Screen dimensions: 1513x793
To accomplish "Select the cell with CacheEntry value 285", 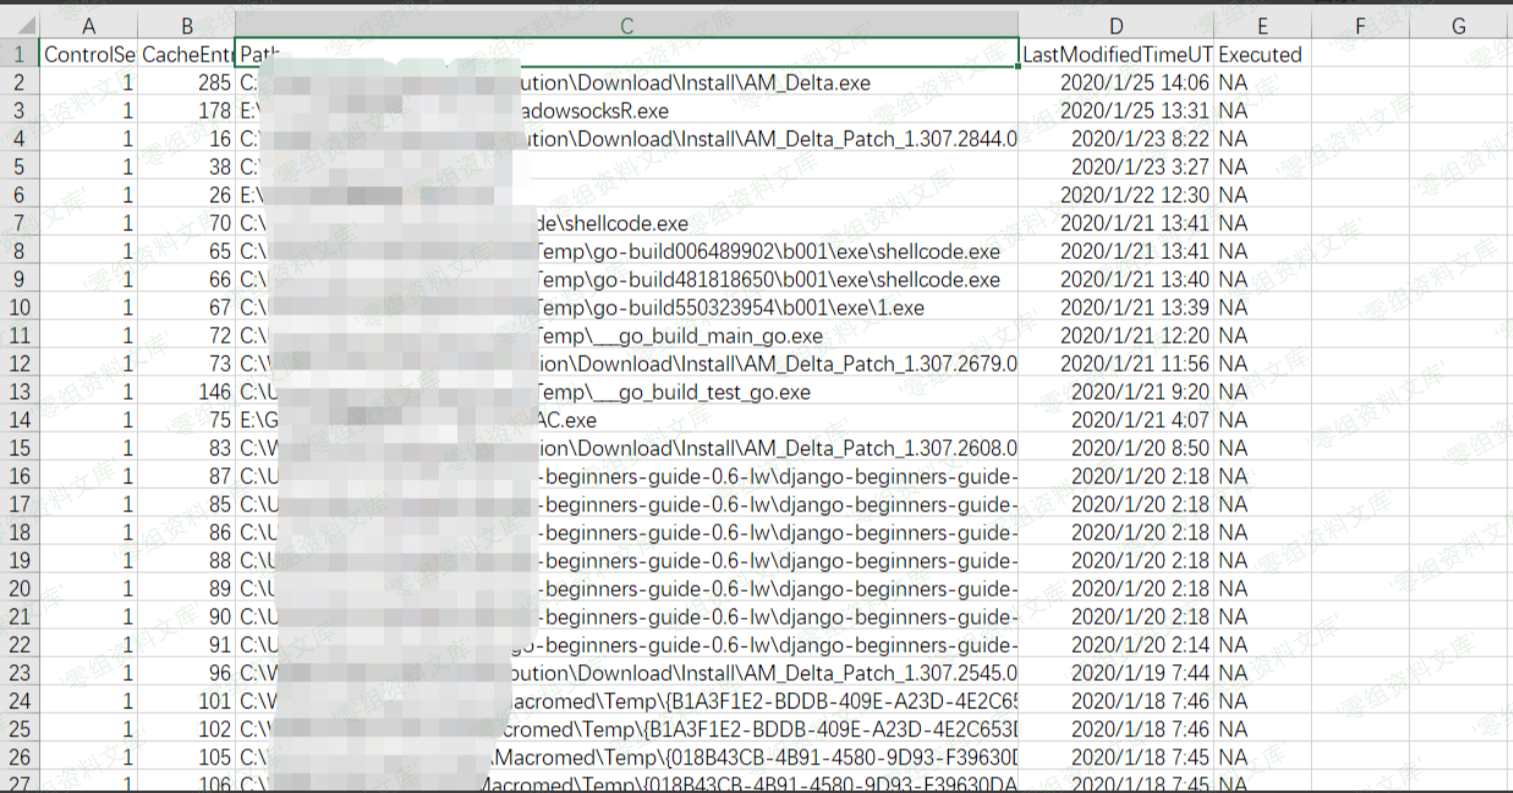I will pyautogui.click(x=186, y=83).
